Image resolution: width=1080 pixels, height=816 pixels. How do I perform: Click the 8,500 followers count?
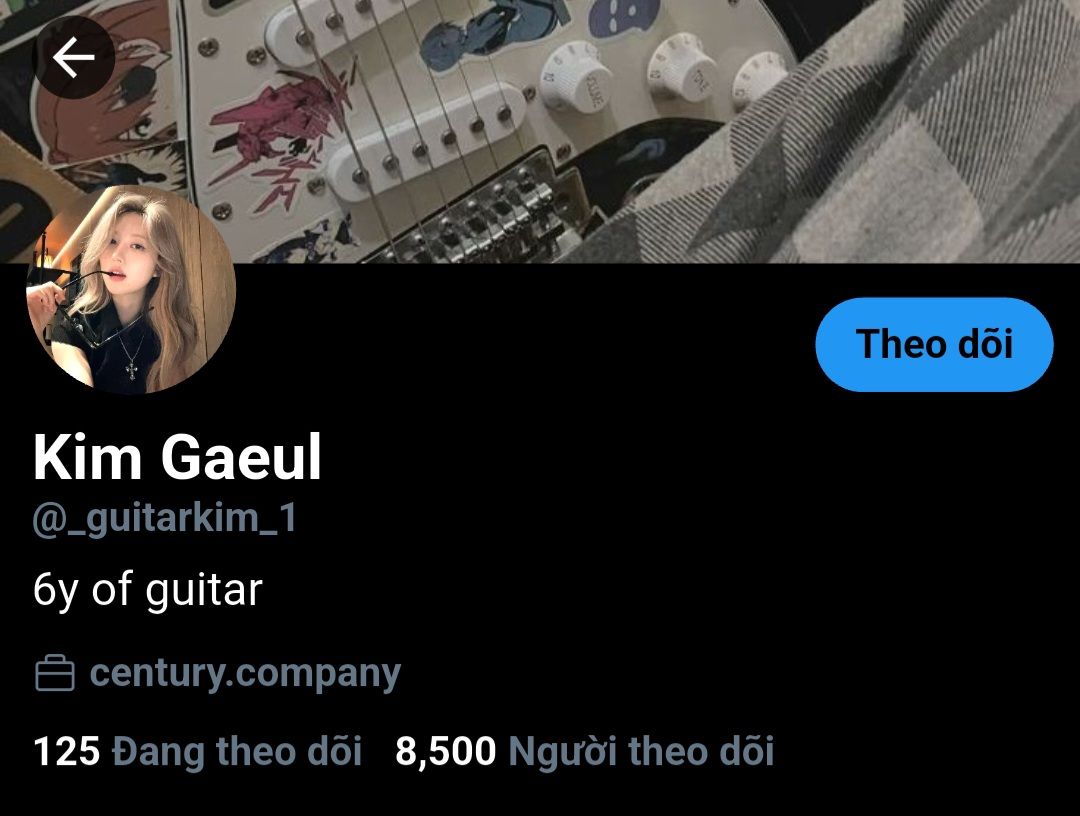pyautogui.click(x=446, y=751)
